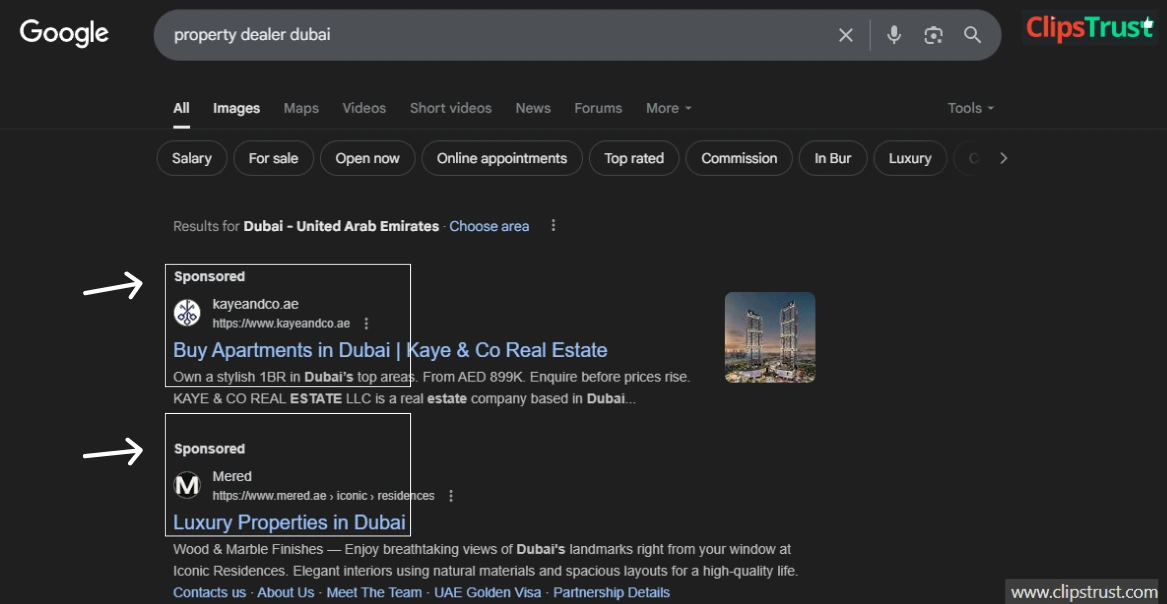The image size is (1167, 604).
Task: Select the In Bur filter chip
Action: 833,158
